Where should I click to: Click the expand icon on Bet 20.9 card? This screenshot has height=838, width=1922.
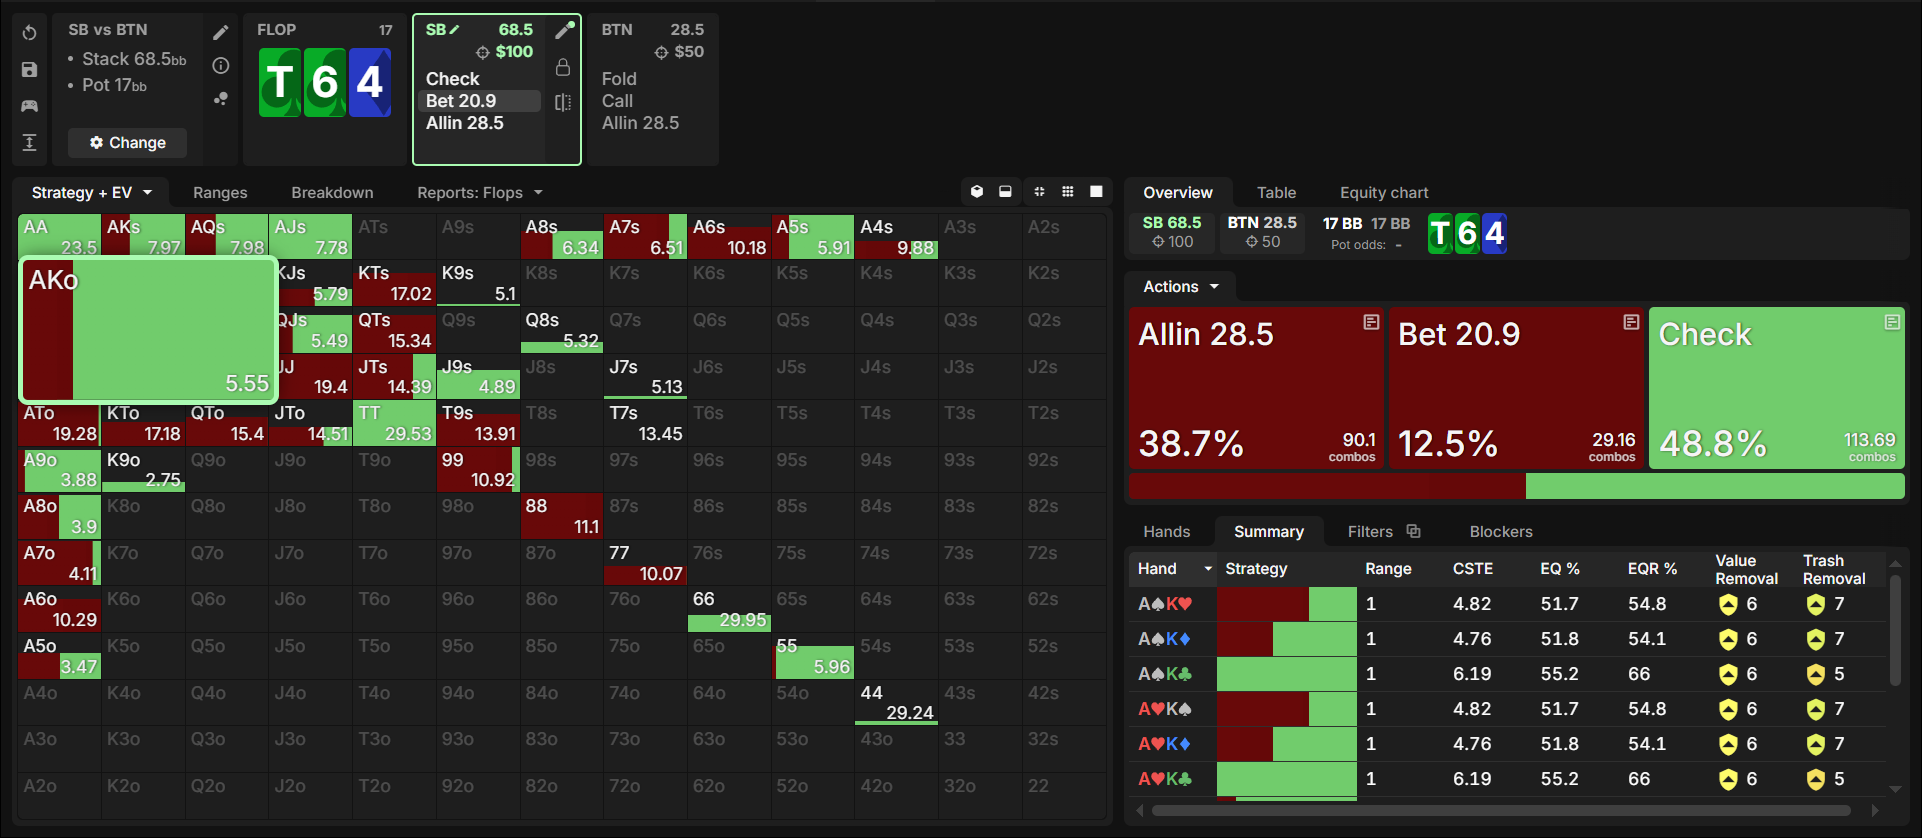coord(1631,322)
